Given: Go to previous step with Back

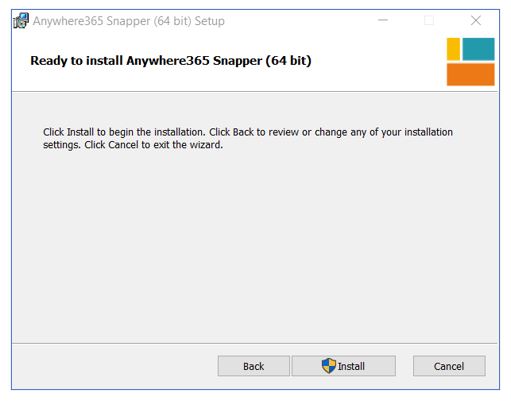Looking at the screenshot, I should pyautogui.click(x=254, y=366).
